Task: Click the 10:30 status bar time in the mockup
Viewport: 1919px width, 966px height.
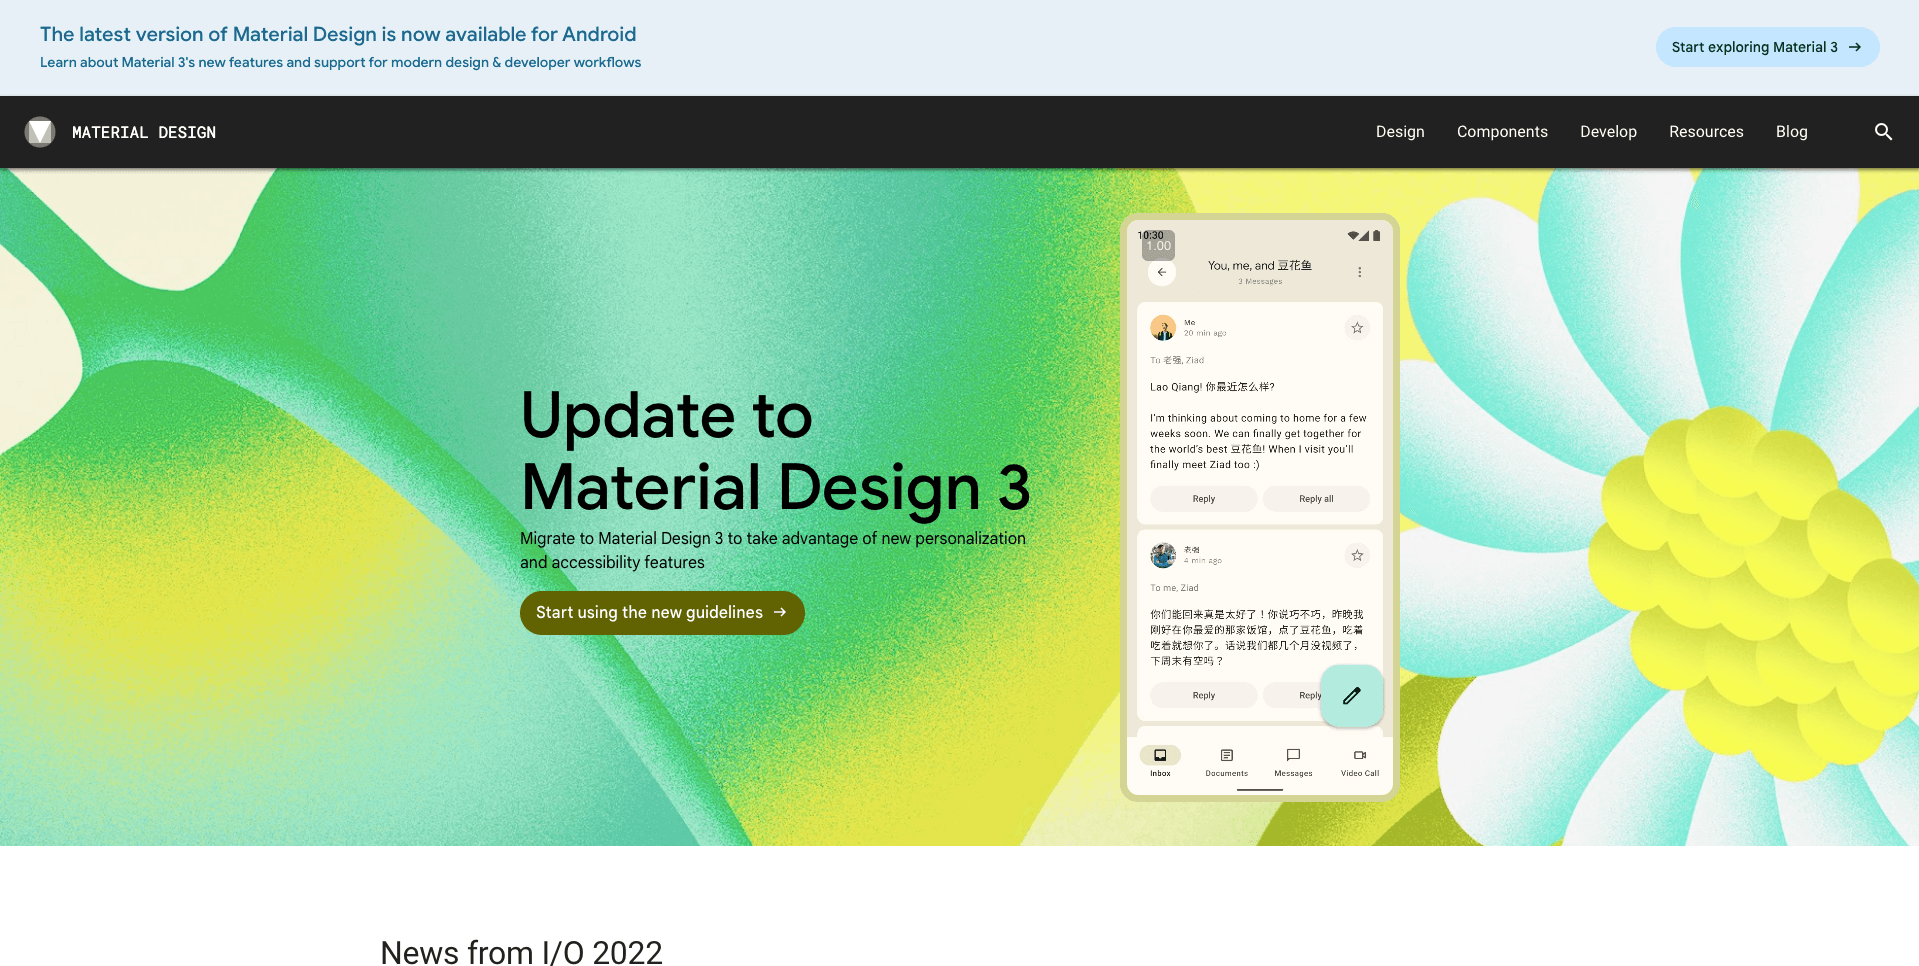Action: coord(1150,235)
